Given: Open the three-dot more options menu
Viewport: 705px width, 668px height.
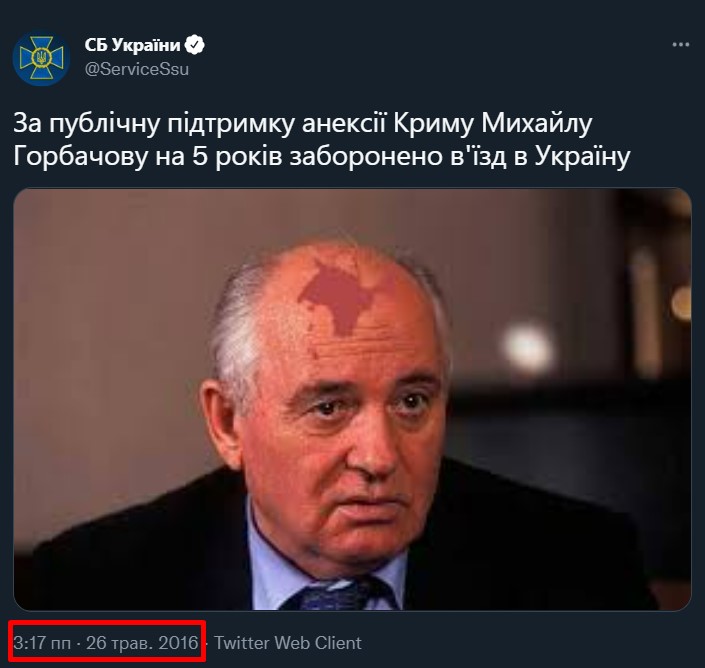Looking at the screenshot, I should coord(680,45).
